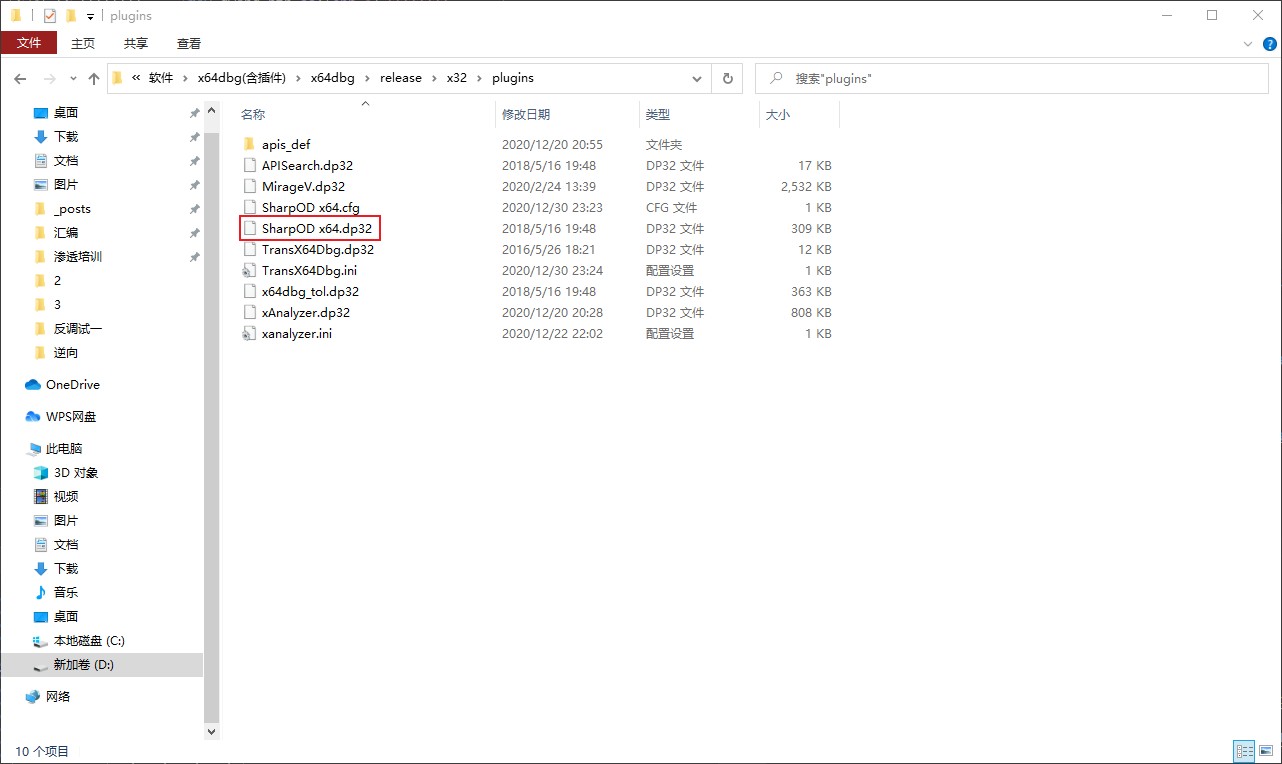Open the 查看 ribbon tab

coord(189,43)
